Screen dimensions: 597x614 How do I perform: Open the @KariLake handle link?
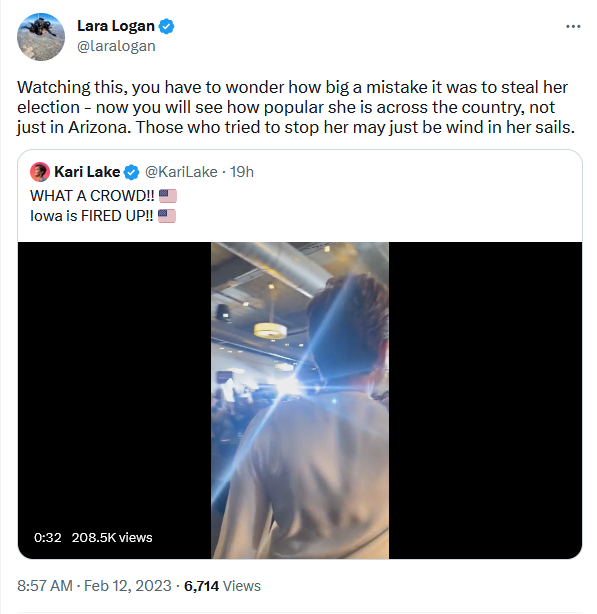[x=181, y=172]
